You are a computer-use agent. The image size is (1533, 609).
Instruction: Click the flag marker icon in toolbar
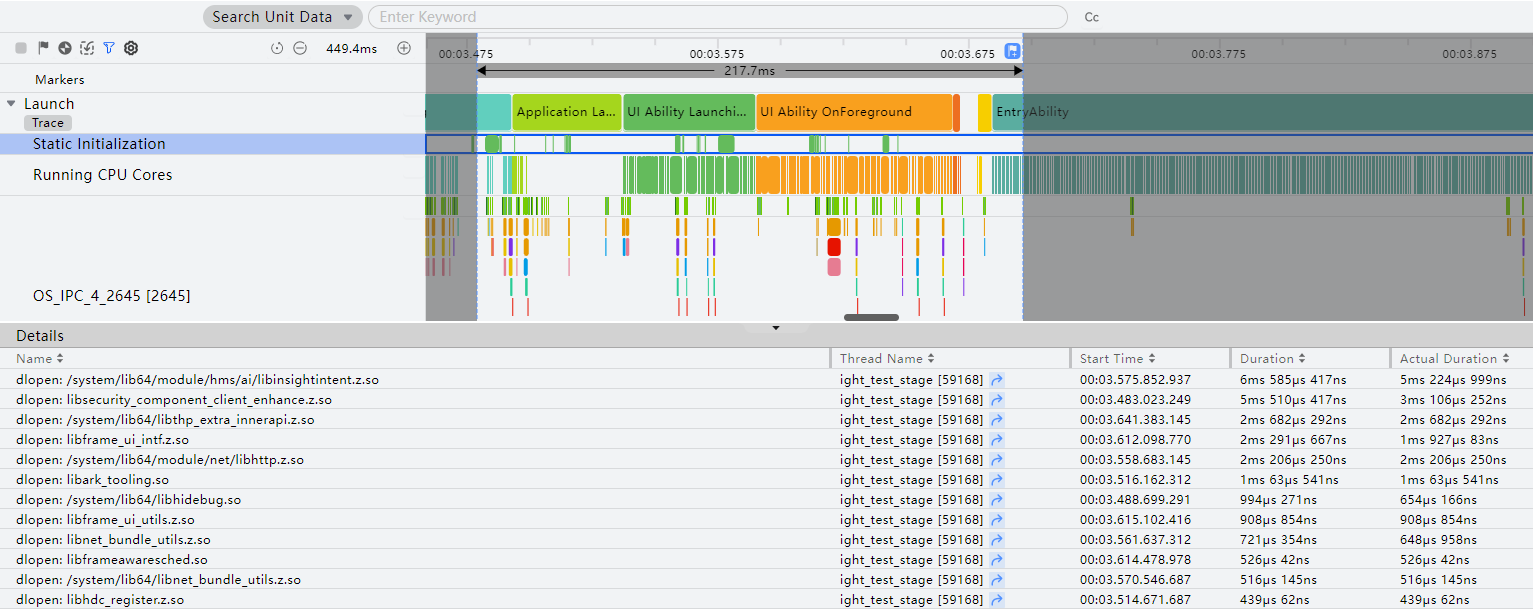point(43,48)
